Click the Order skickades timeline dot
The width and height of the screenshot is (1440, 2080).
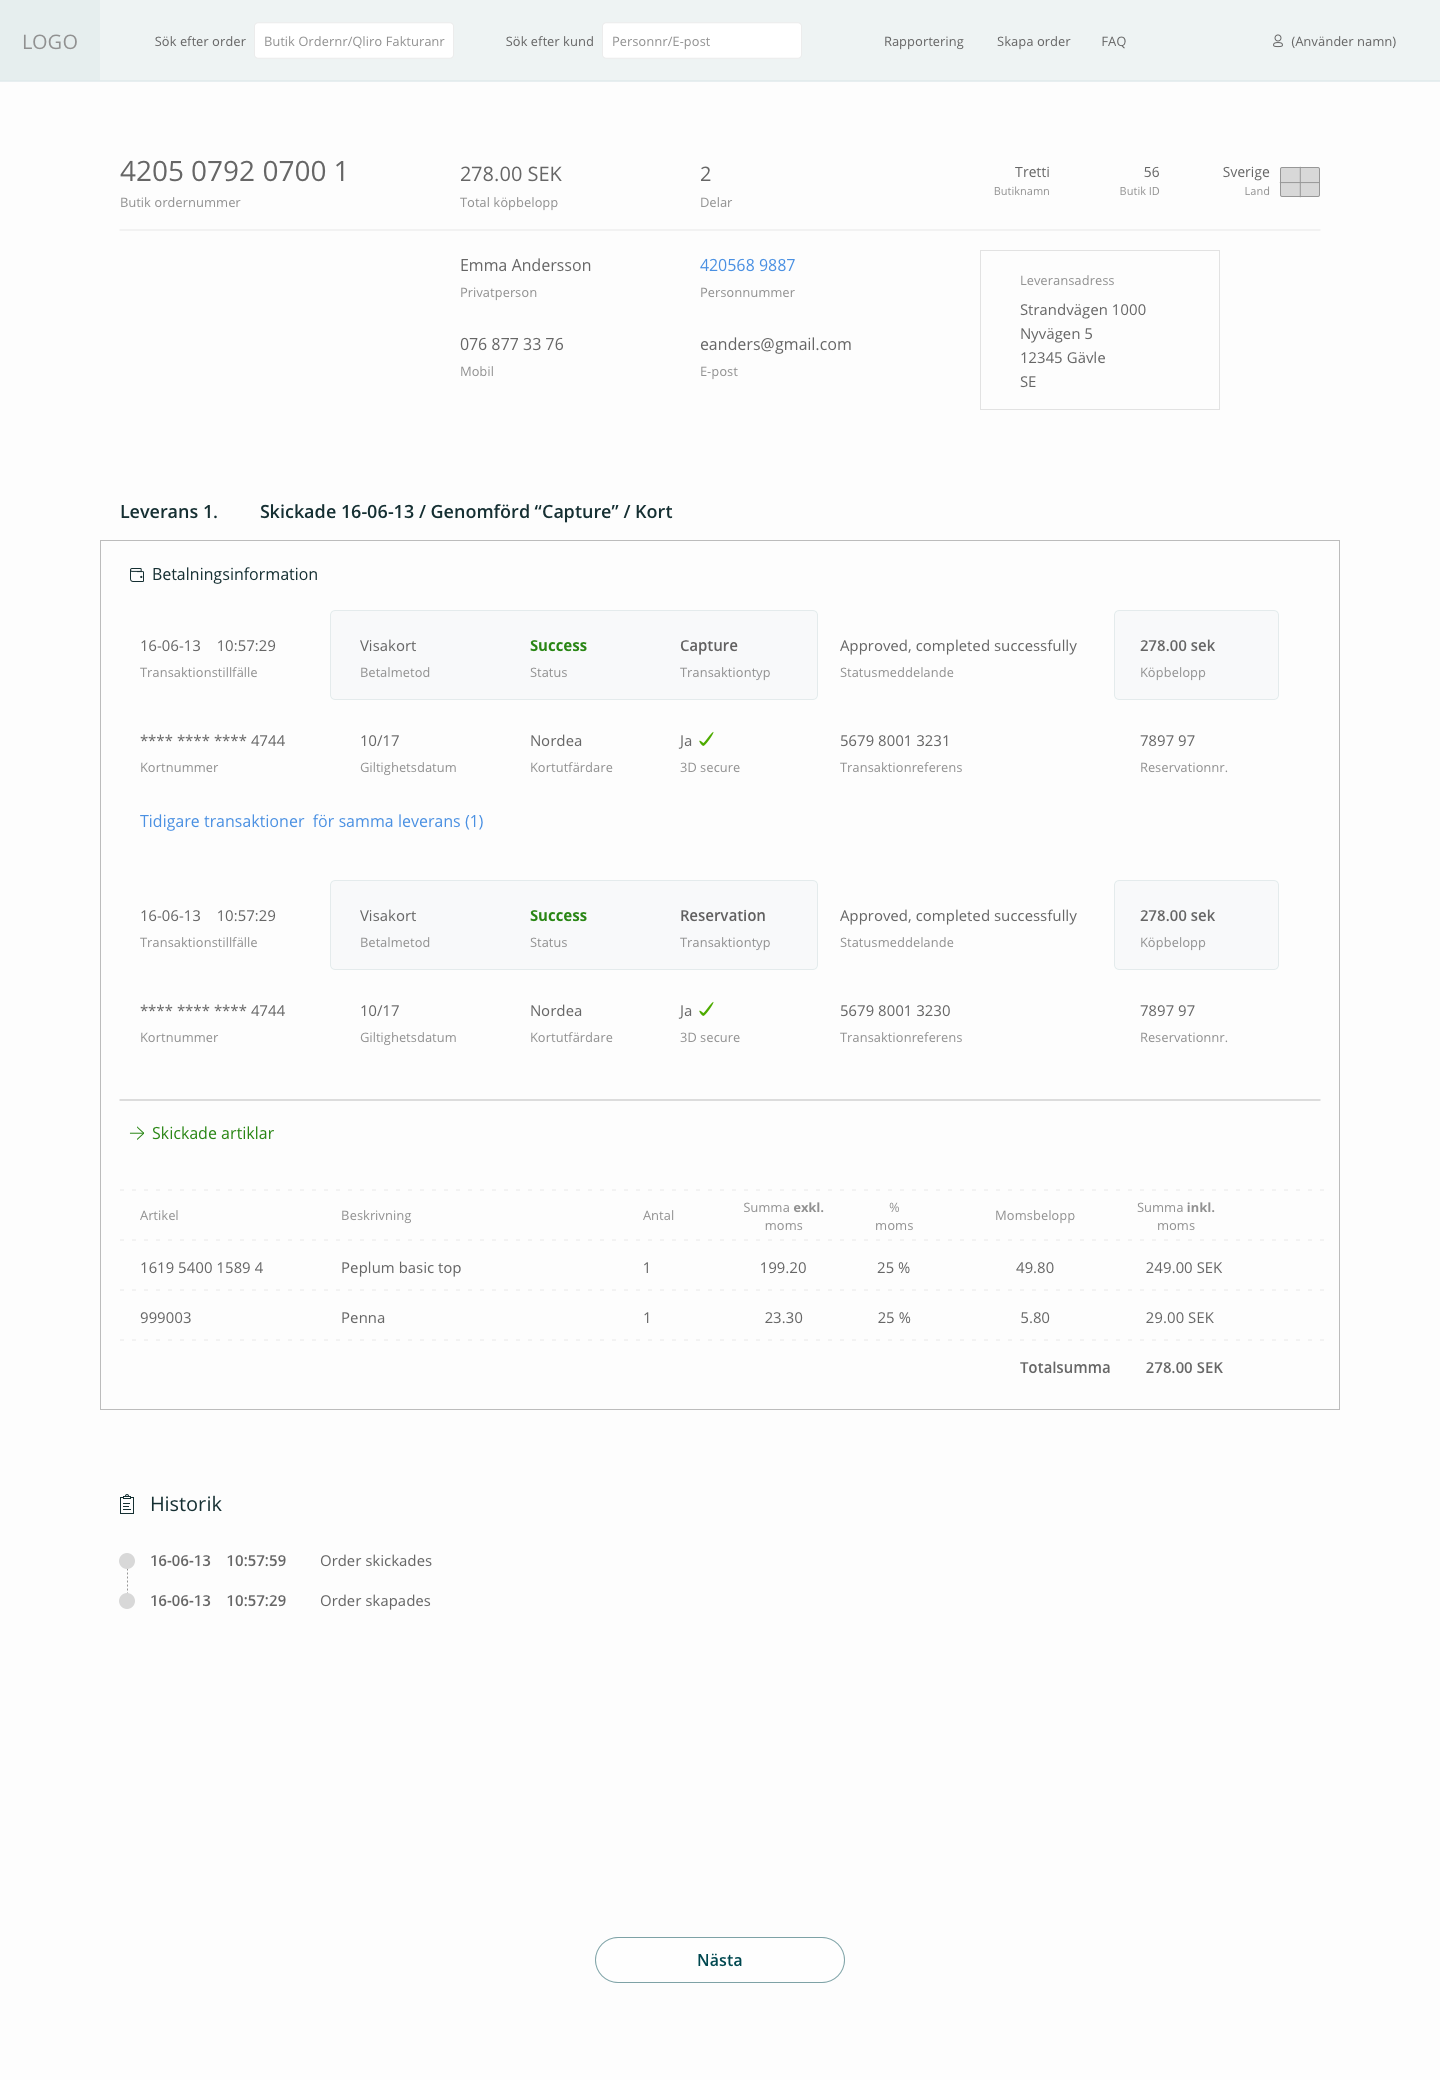coord(127,1561)
